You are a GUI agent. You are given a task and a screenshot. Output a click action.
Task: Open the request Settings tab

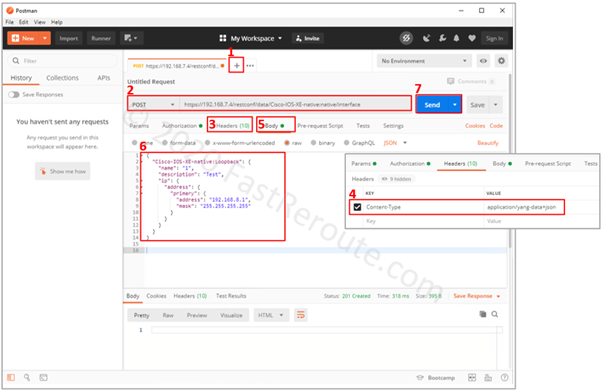tap(393, 126)
